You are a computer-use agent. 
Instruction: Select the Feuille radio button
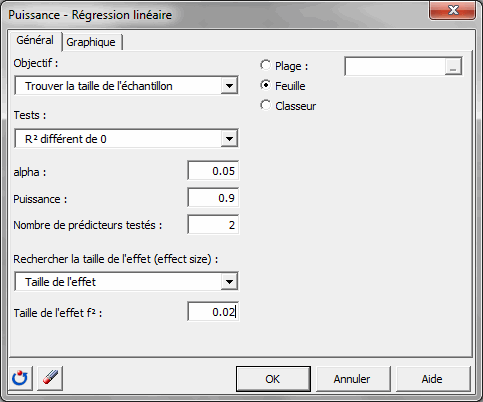pyautogui.click(x=266, y=85)
